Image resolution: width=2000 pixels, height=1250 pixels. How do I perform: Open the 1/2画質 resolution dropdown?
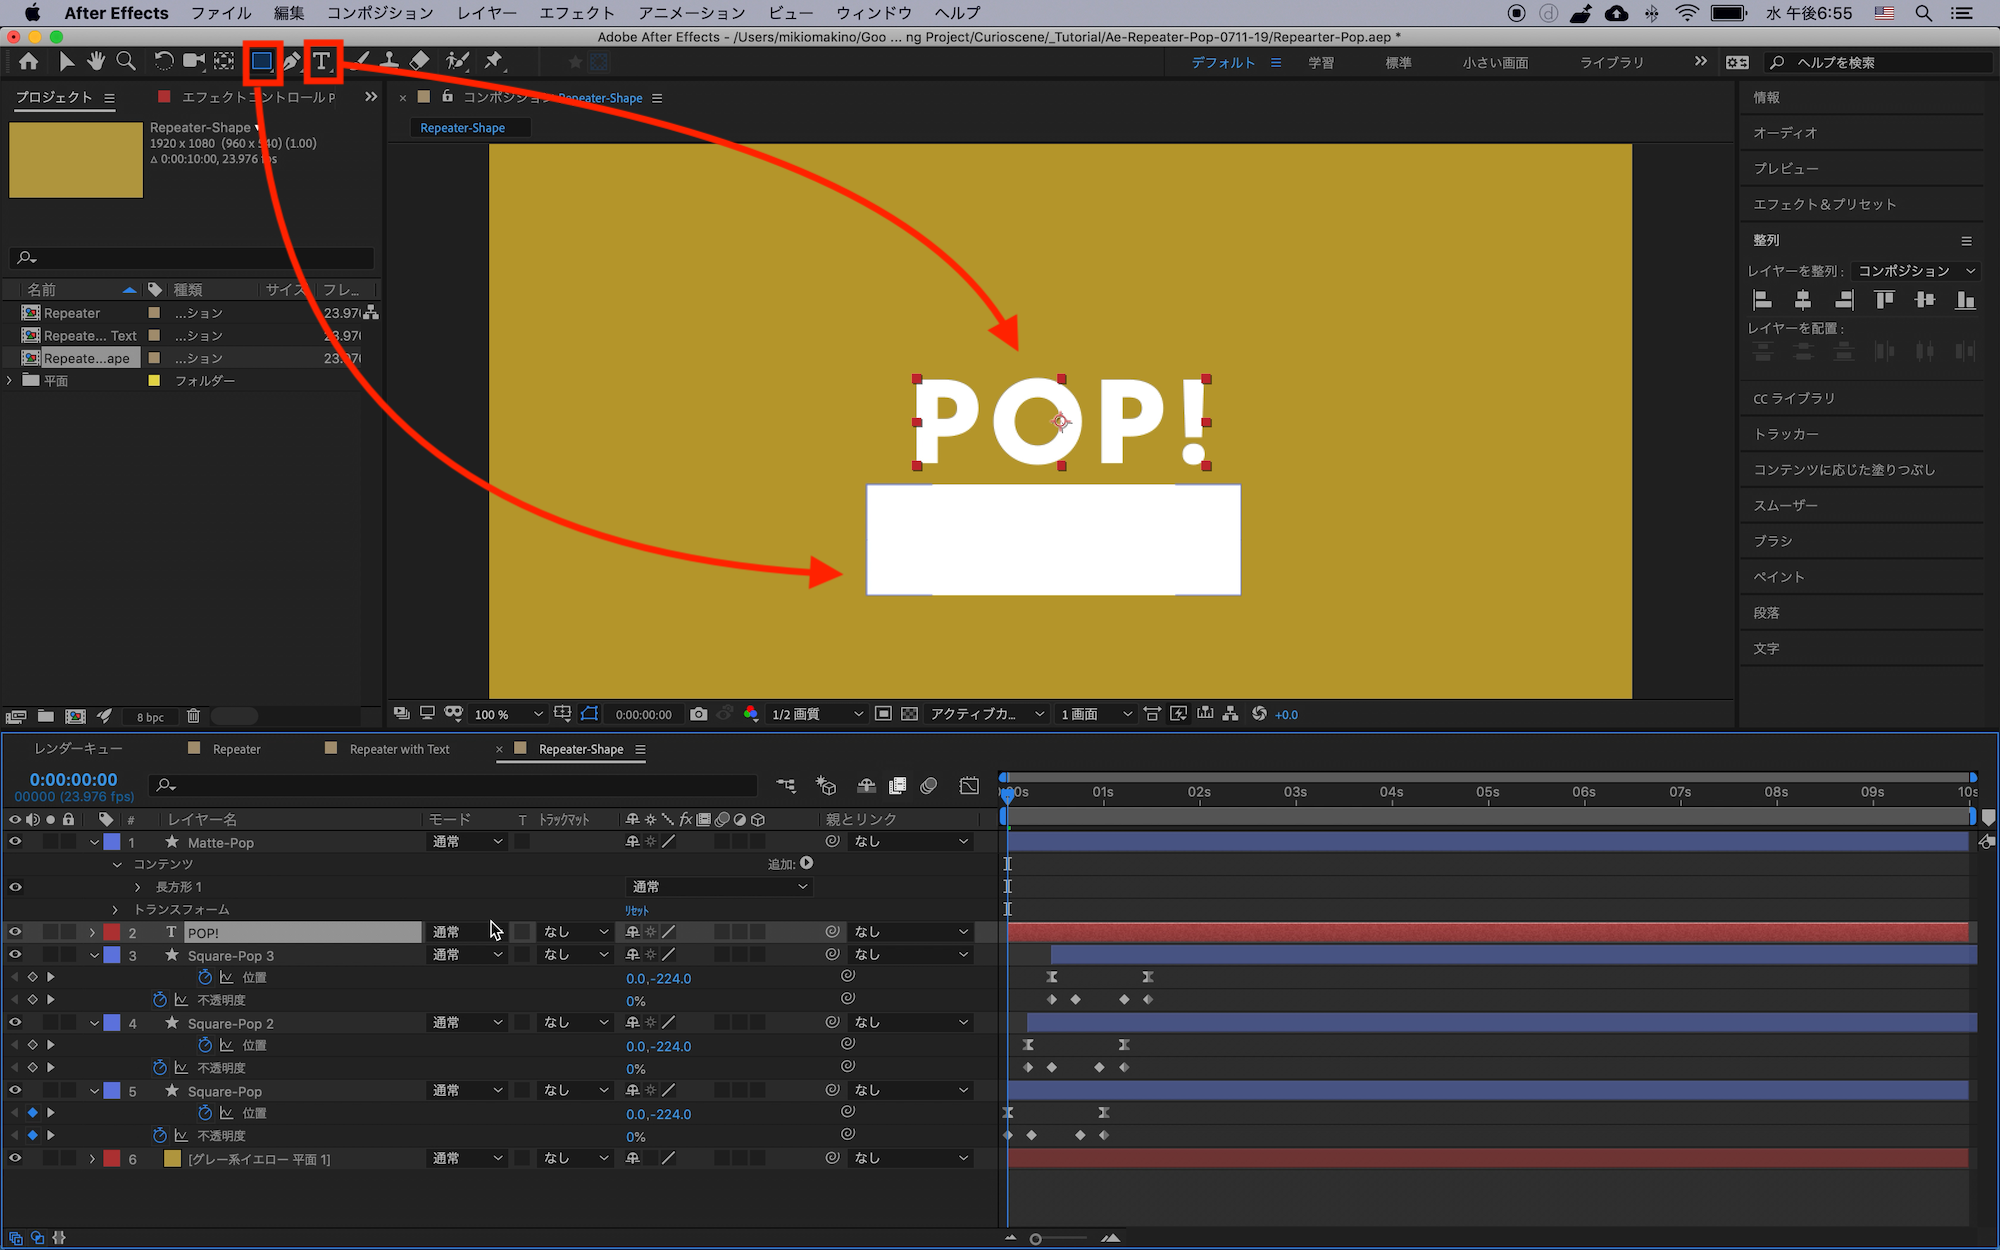click(816, 714)
